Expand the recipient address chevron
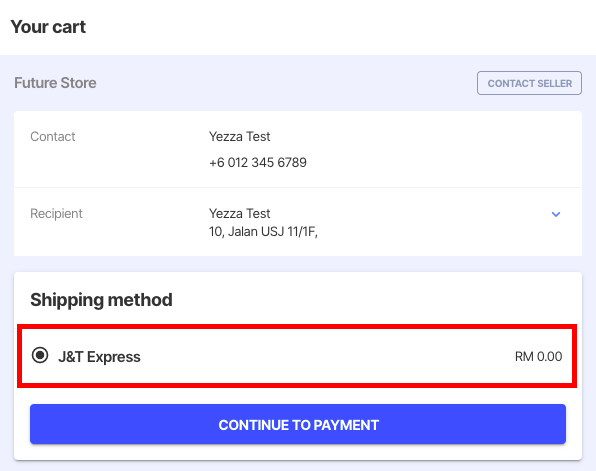This screenshot has width=596, height=471. pyautogui.click(x=556, y=214)
